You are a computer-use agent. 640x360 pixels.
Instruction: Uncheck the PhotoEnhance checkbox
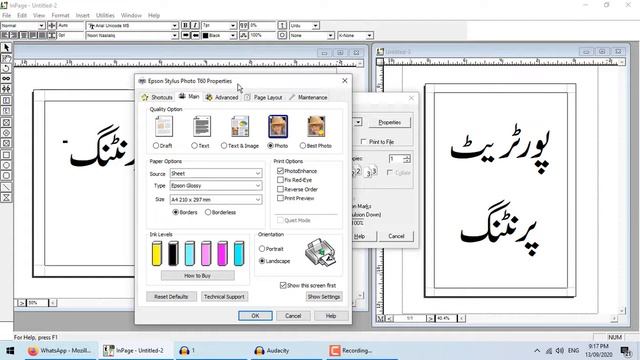pos(280,171)
